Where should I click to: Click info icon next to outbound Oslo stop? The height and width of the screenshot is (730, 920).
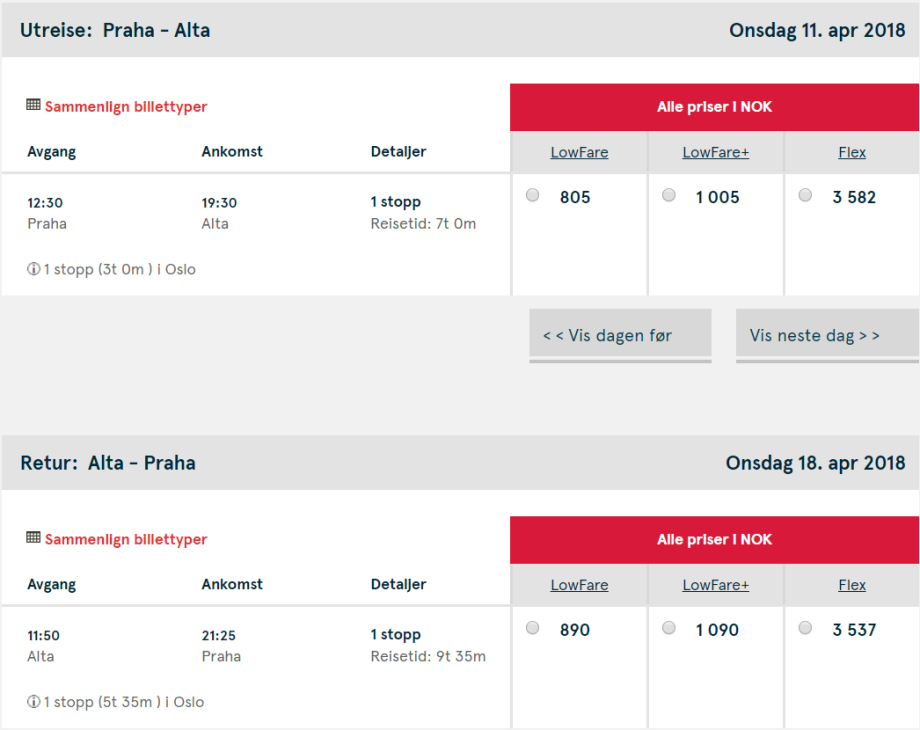pos(33,269)
